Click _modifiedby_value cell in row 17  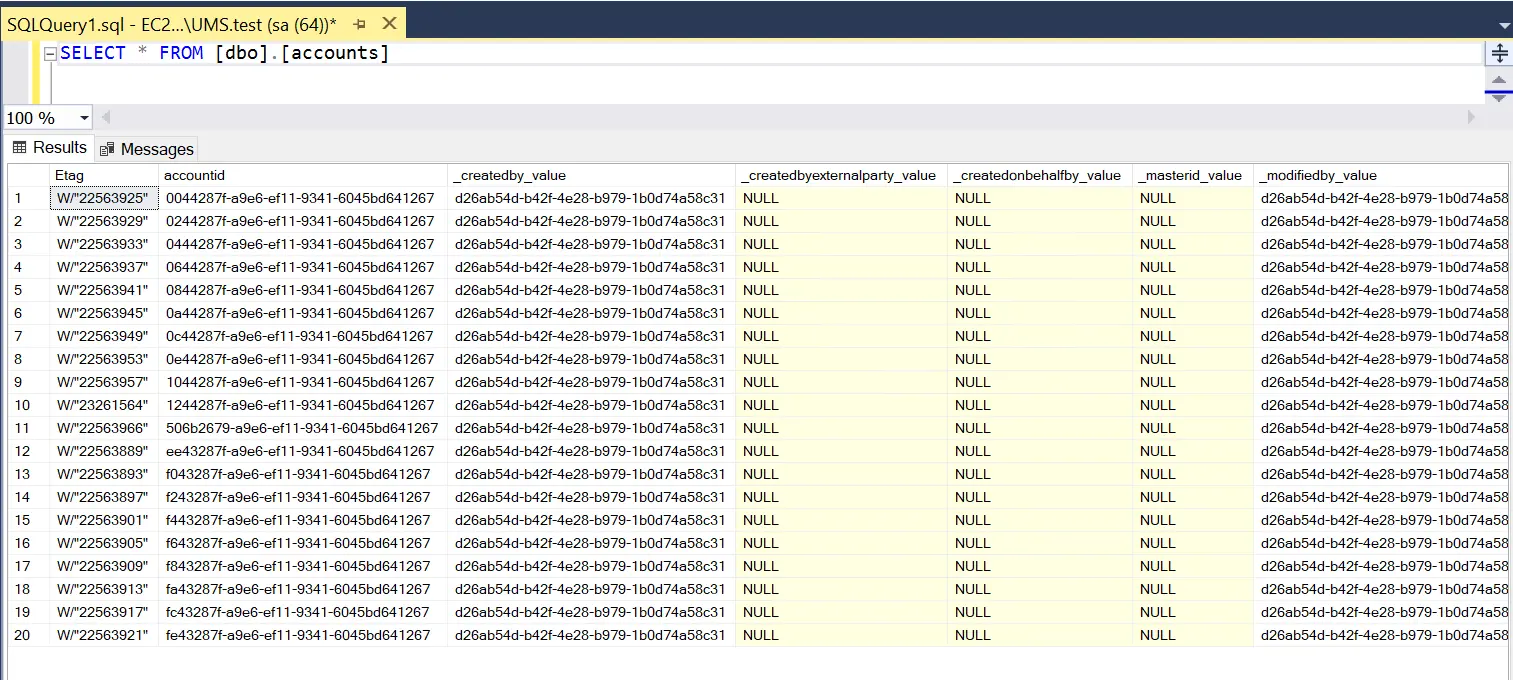1380,566
